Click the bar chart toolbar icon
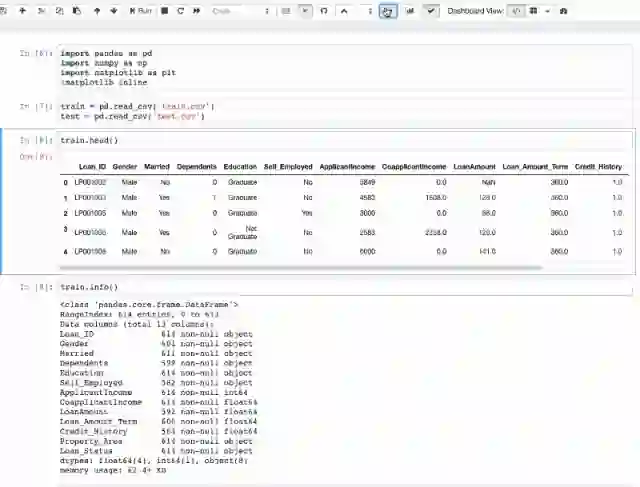This screenshot has height=487, width=640. [409, 11]
